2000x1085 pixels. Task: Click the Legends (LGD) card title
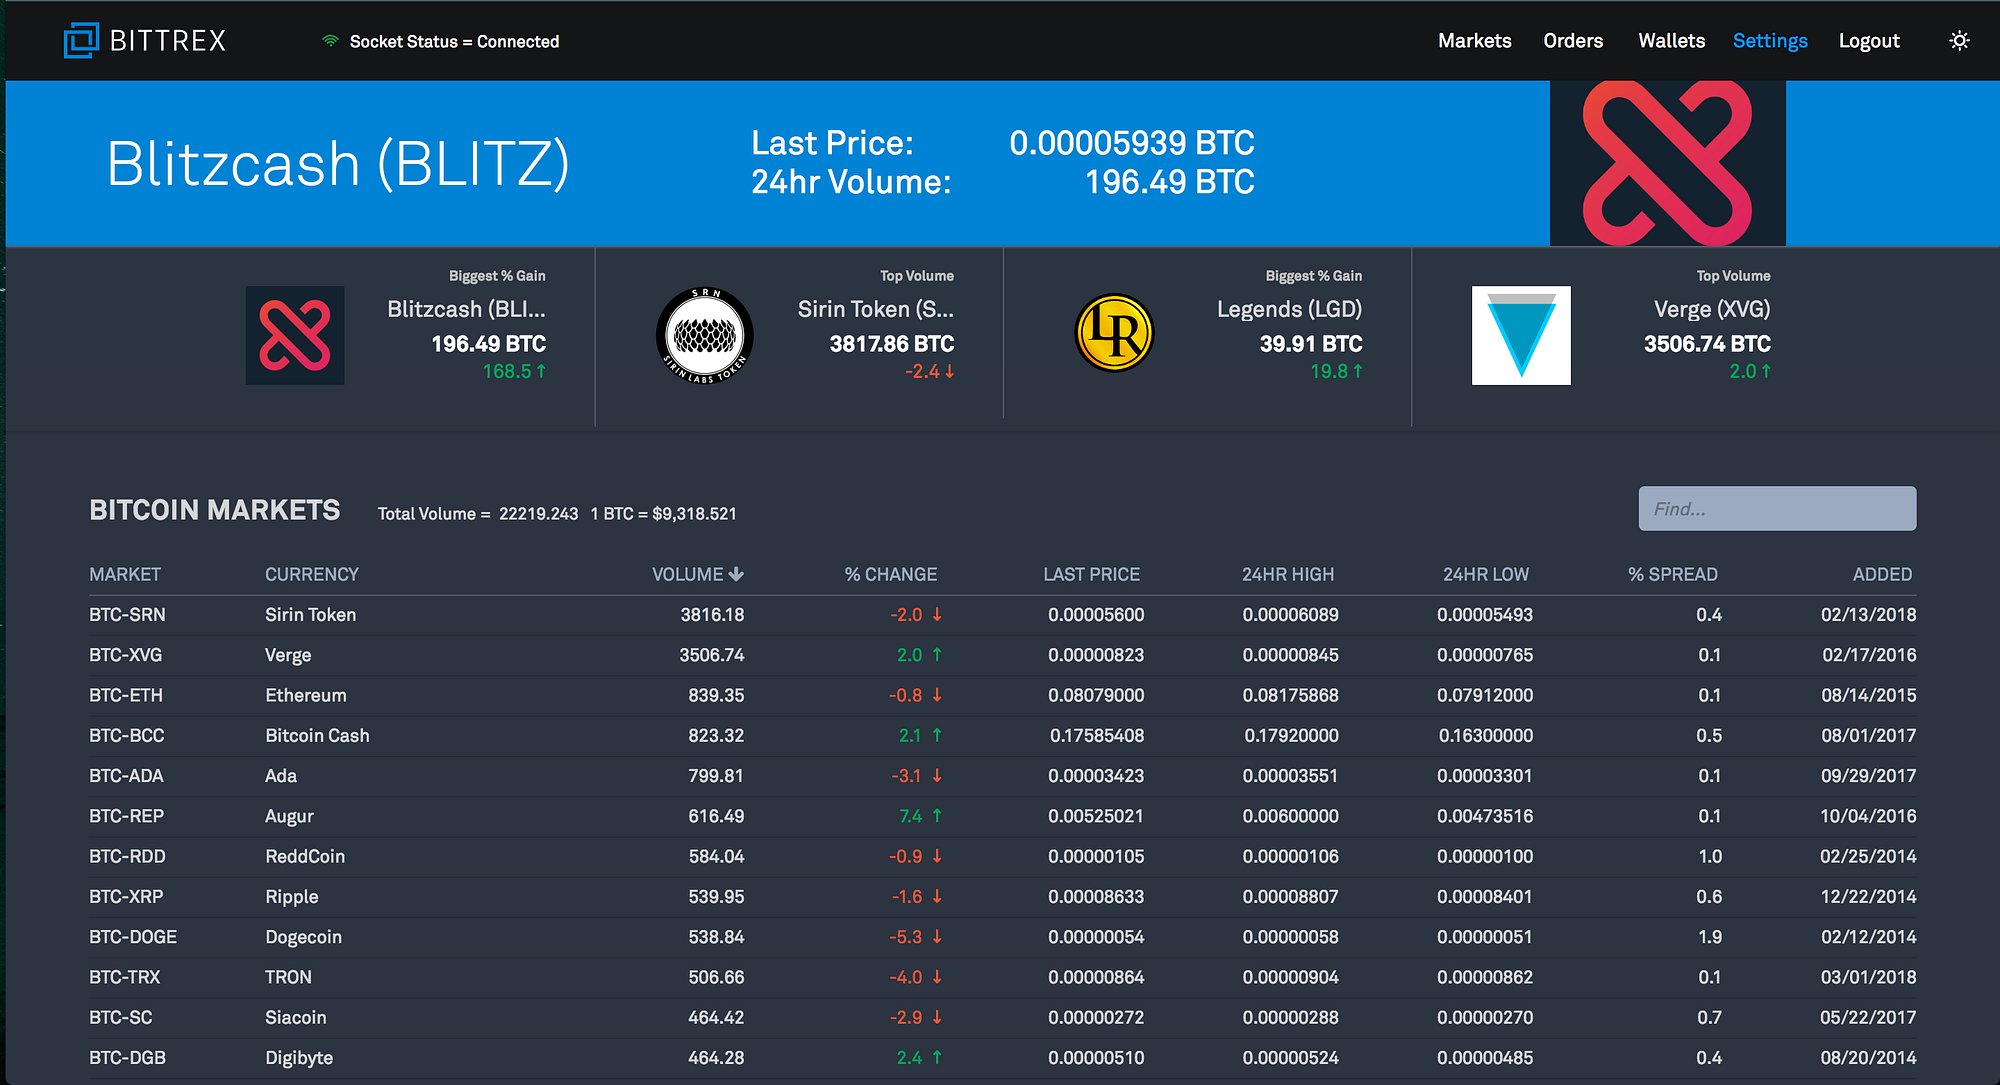(1289, 309)
